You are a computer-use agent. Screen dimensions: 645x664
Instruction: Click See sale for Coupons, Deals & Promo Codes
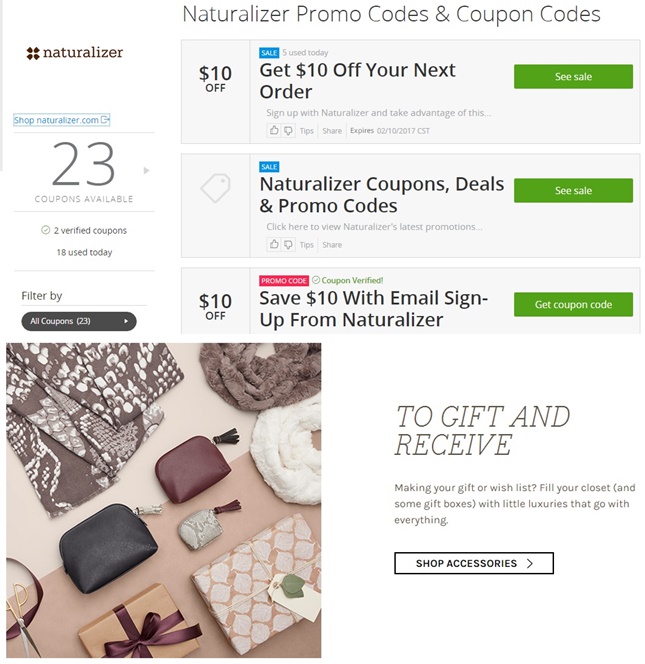coord(573,191)
